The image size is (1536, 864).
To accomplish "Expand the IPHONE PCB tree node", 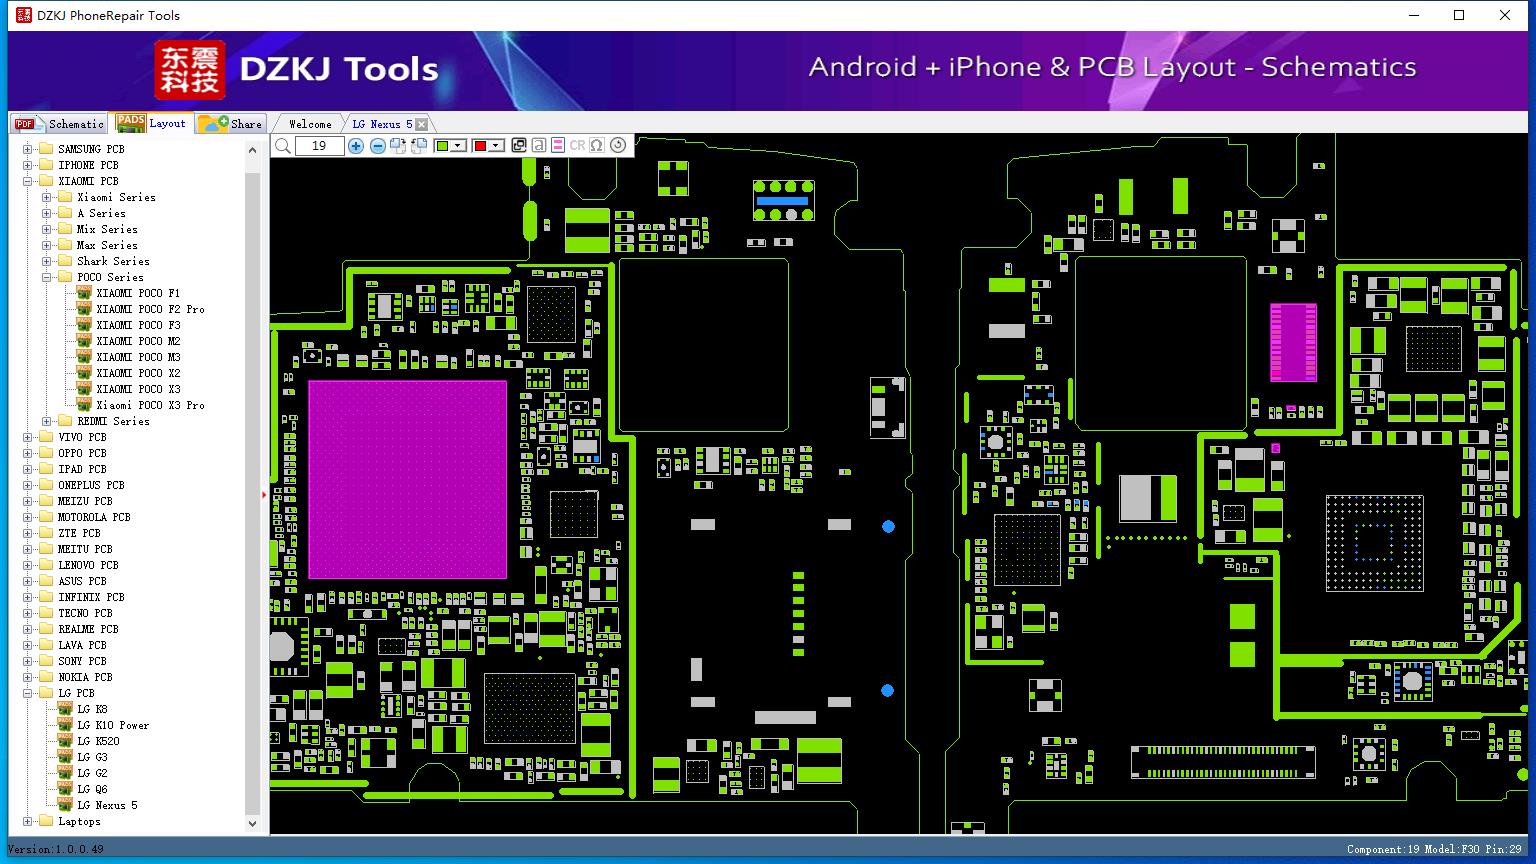I will click(x=28, y=165).
